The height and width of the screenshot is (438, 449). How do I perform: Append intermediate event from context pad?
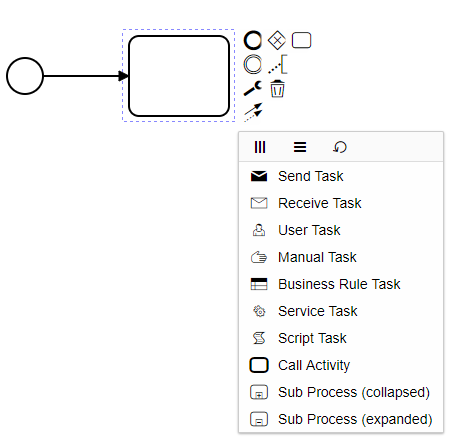[253, 64]
